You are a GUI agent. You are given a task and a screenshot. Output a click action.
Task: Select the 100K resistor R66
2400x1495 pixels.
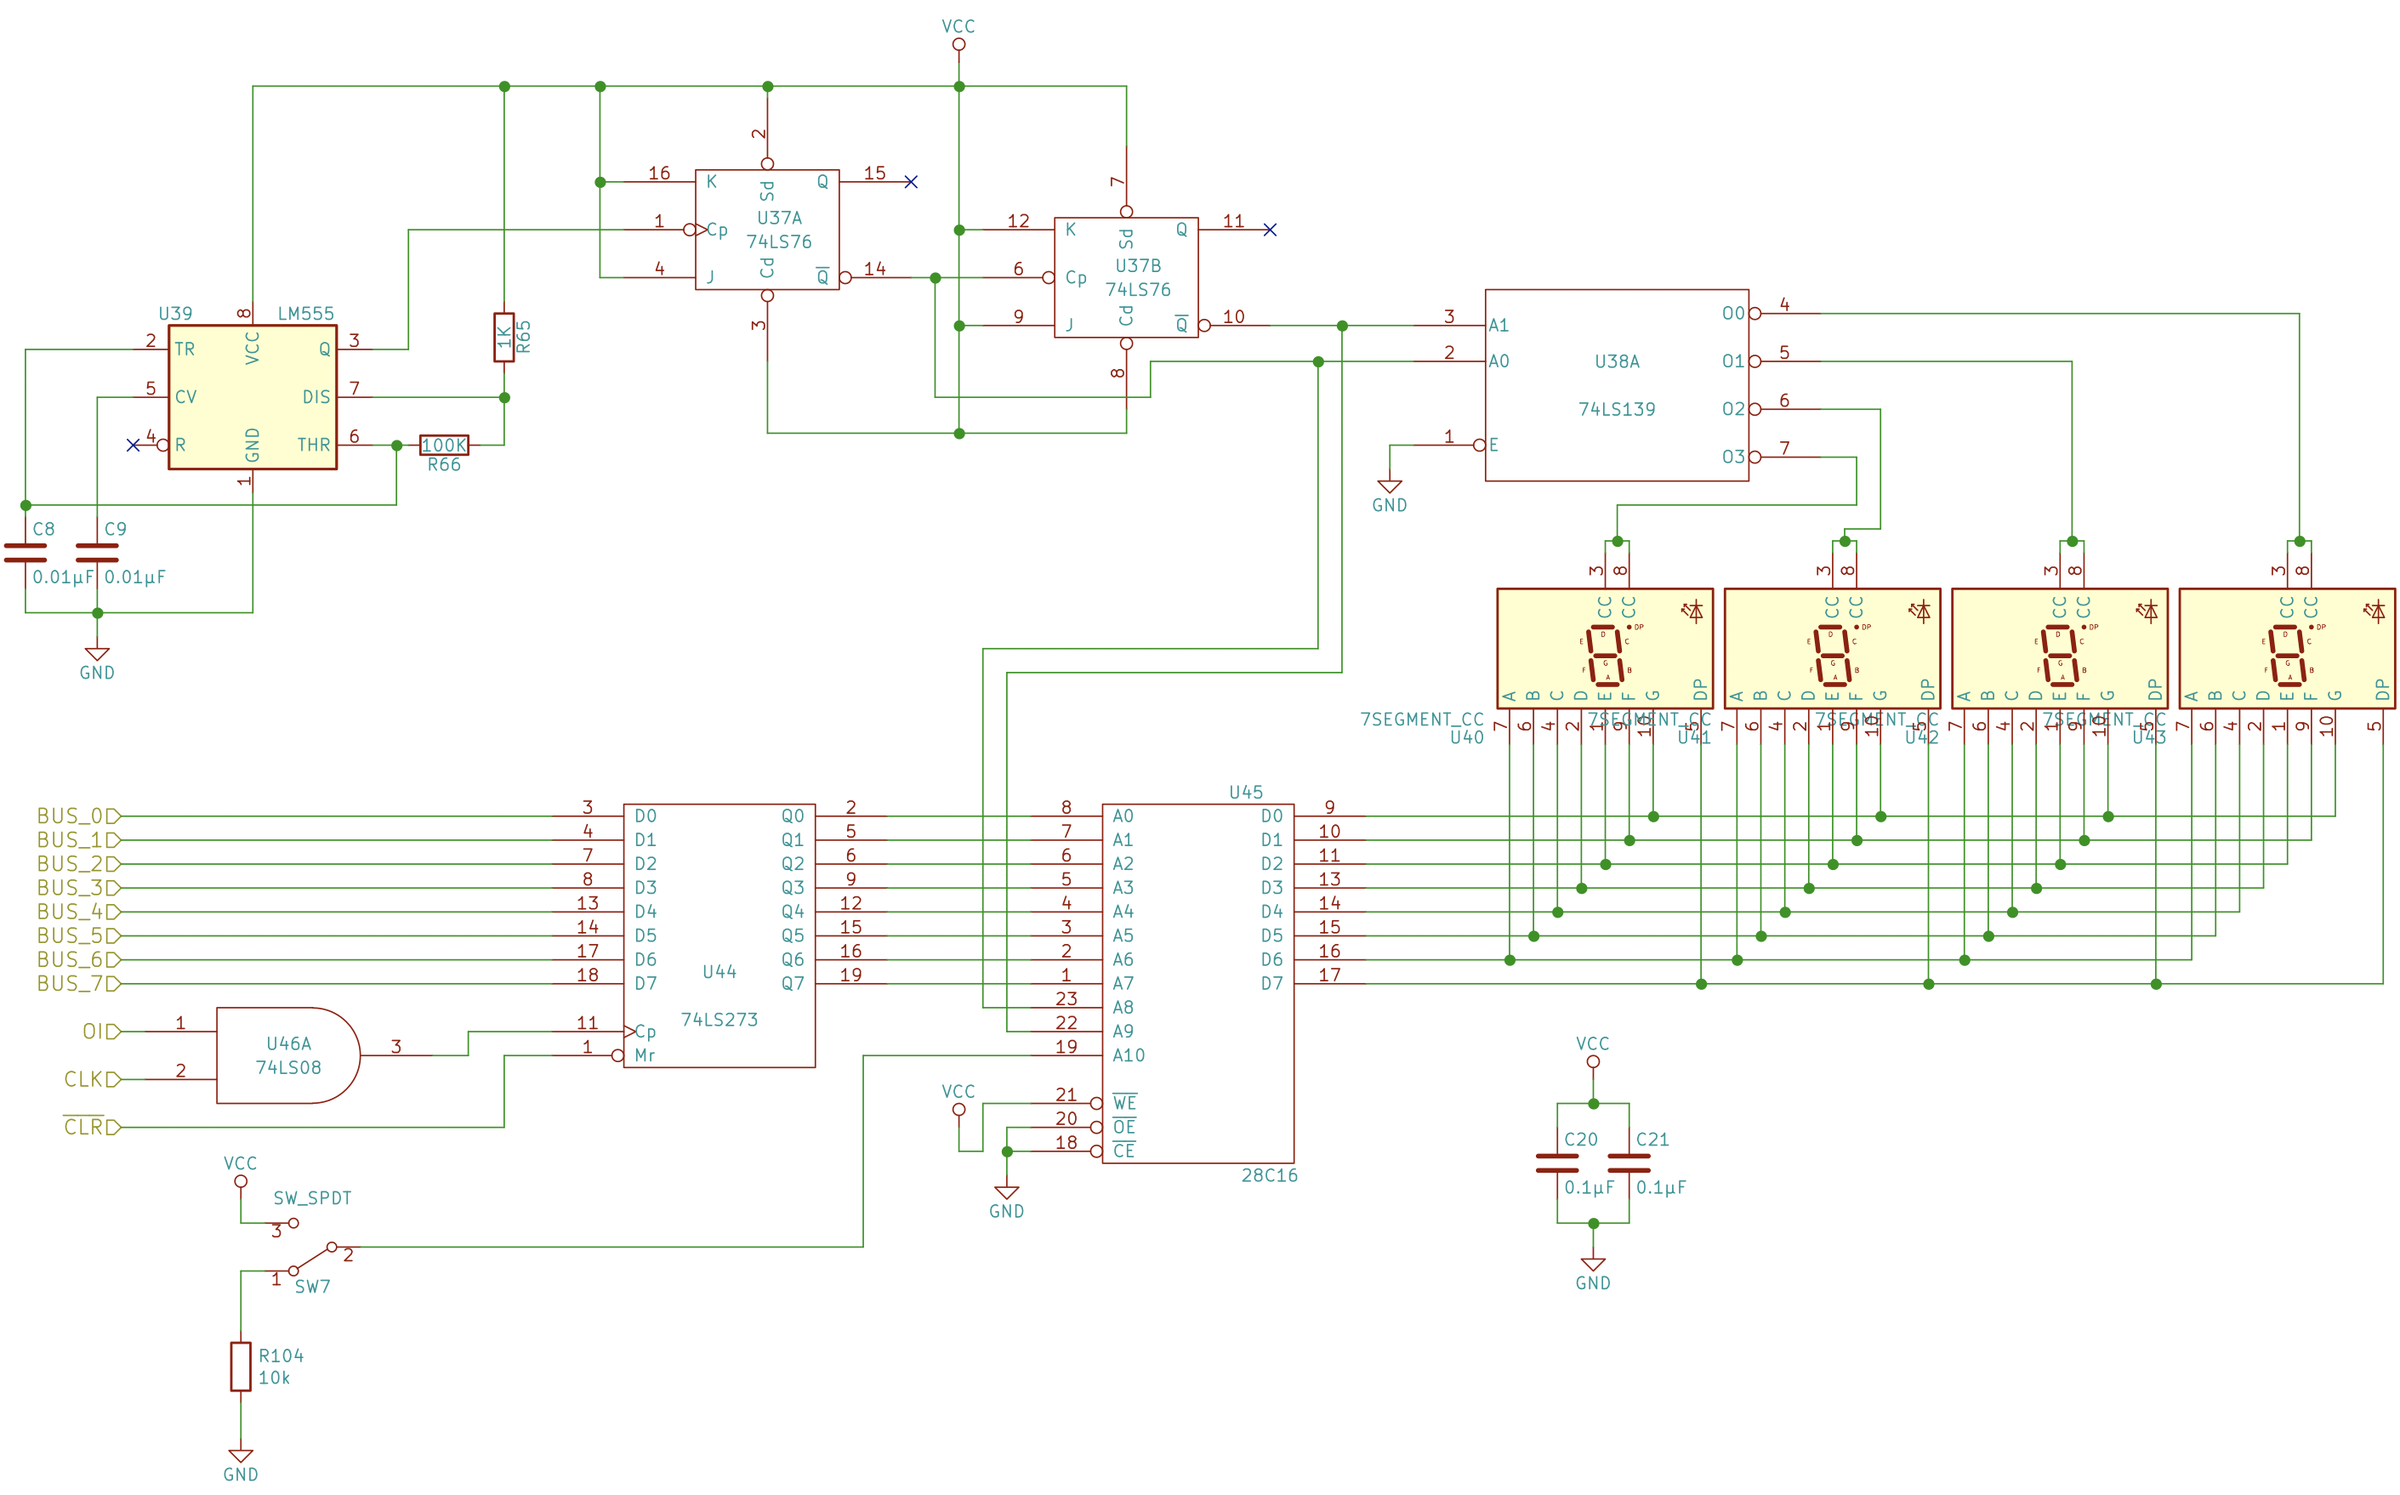(444, 444)
